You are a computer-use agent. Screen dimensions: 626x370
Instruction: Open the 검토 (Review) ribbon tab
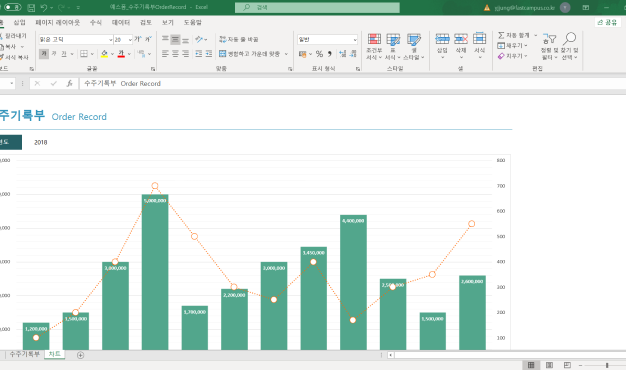point(146,22)
